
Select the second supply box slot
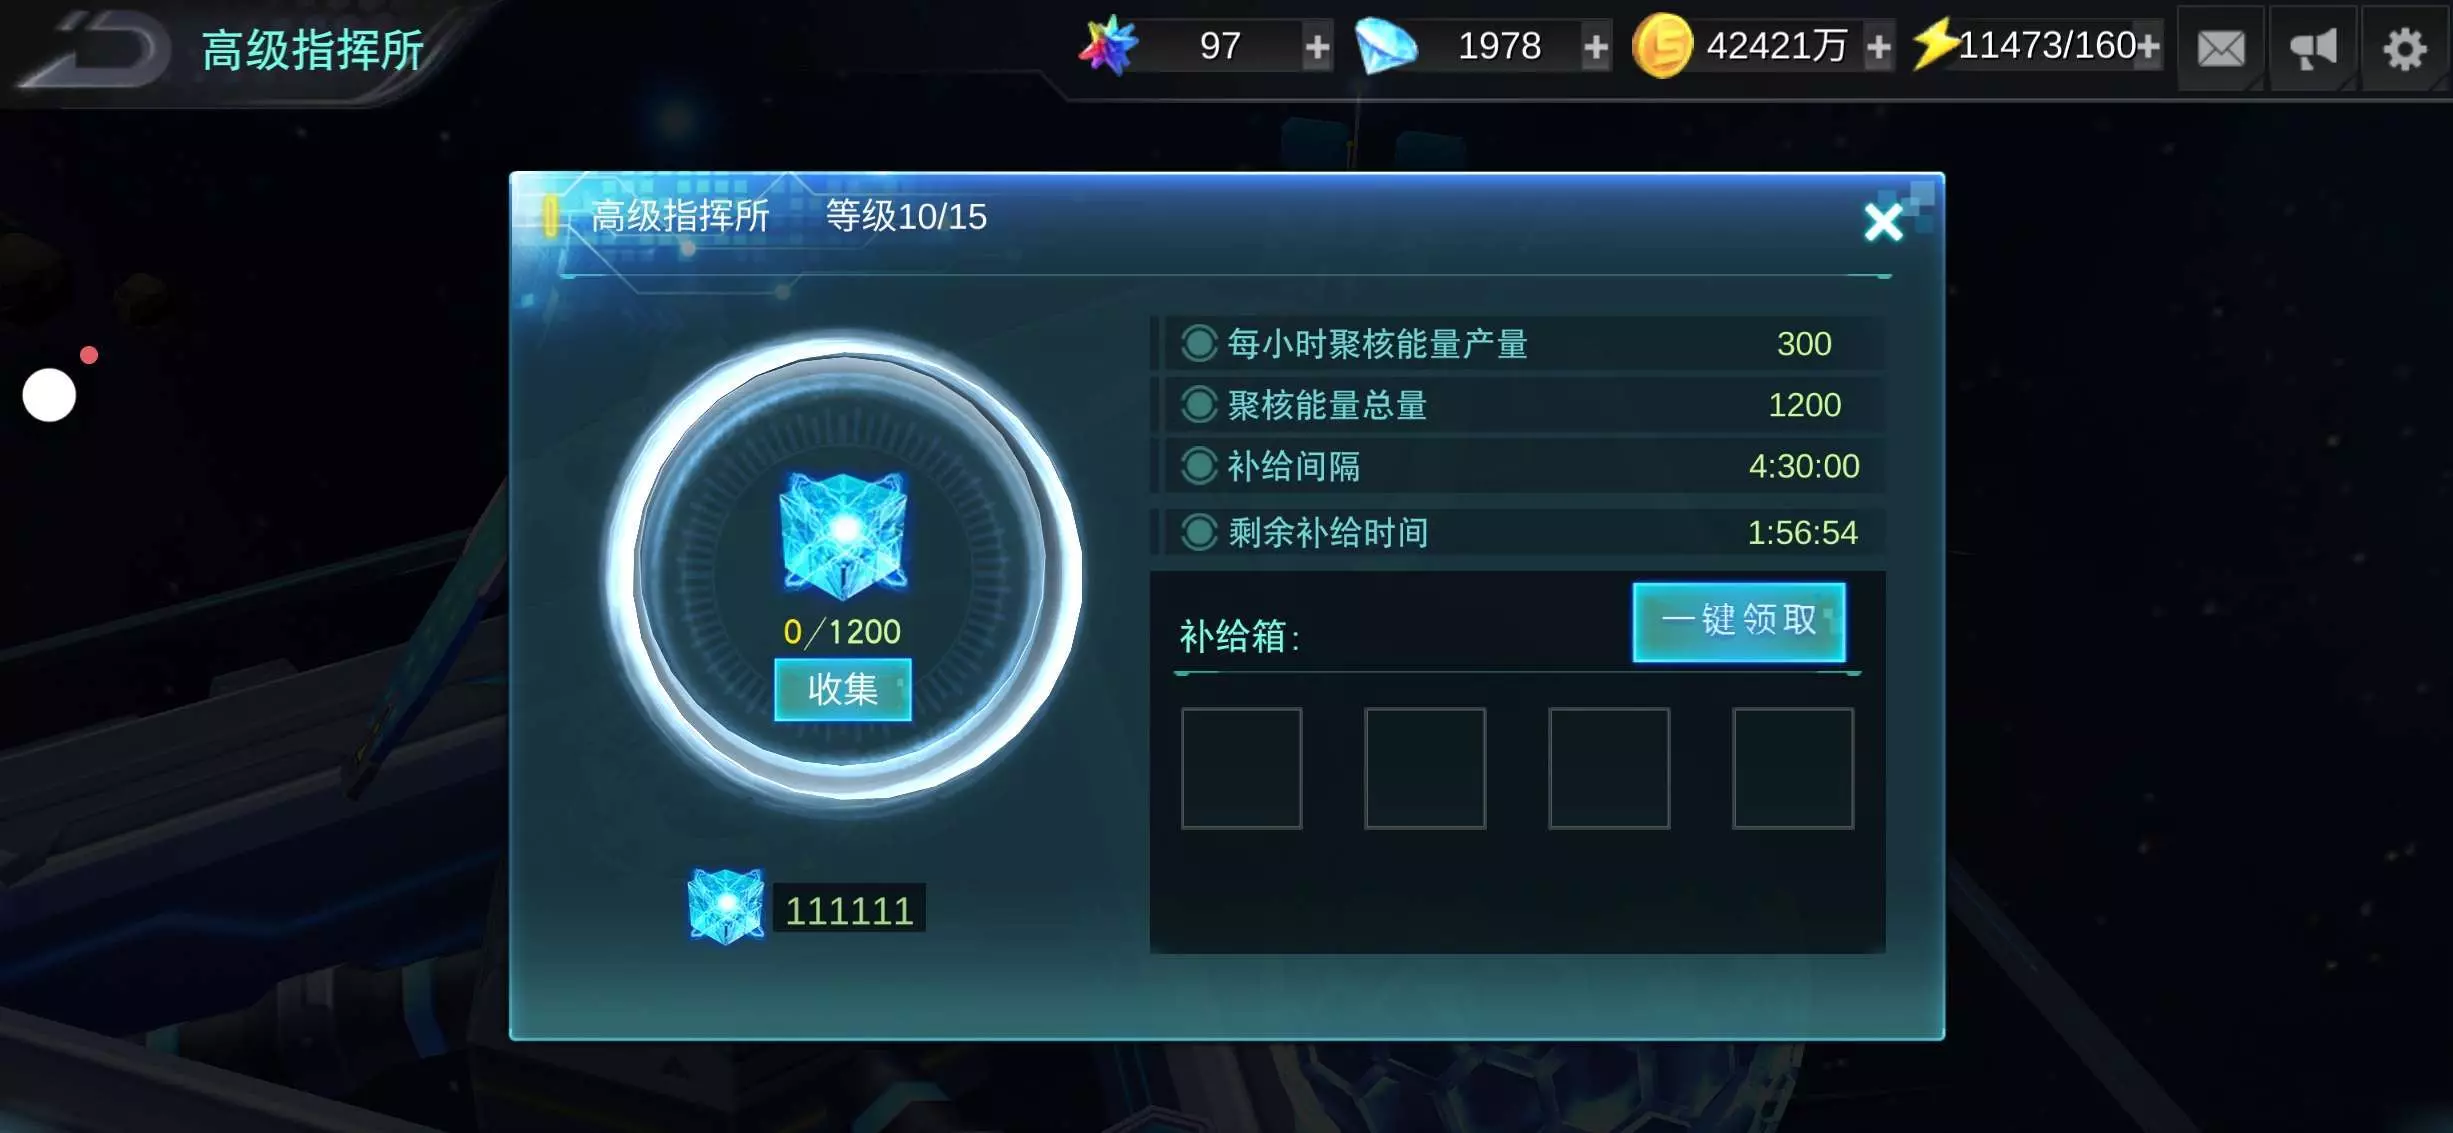1425,768
